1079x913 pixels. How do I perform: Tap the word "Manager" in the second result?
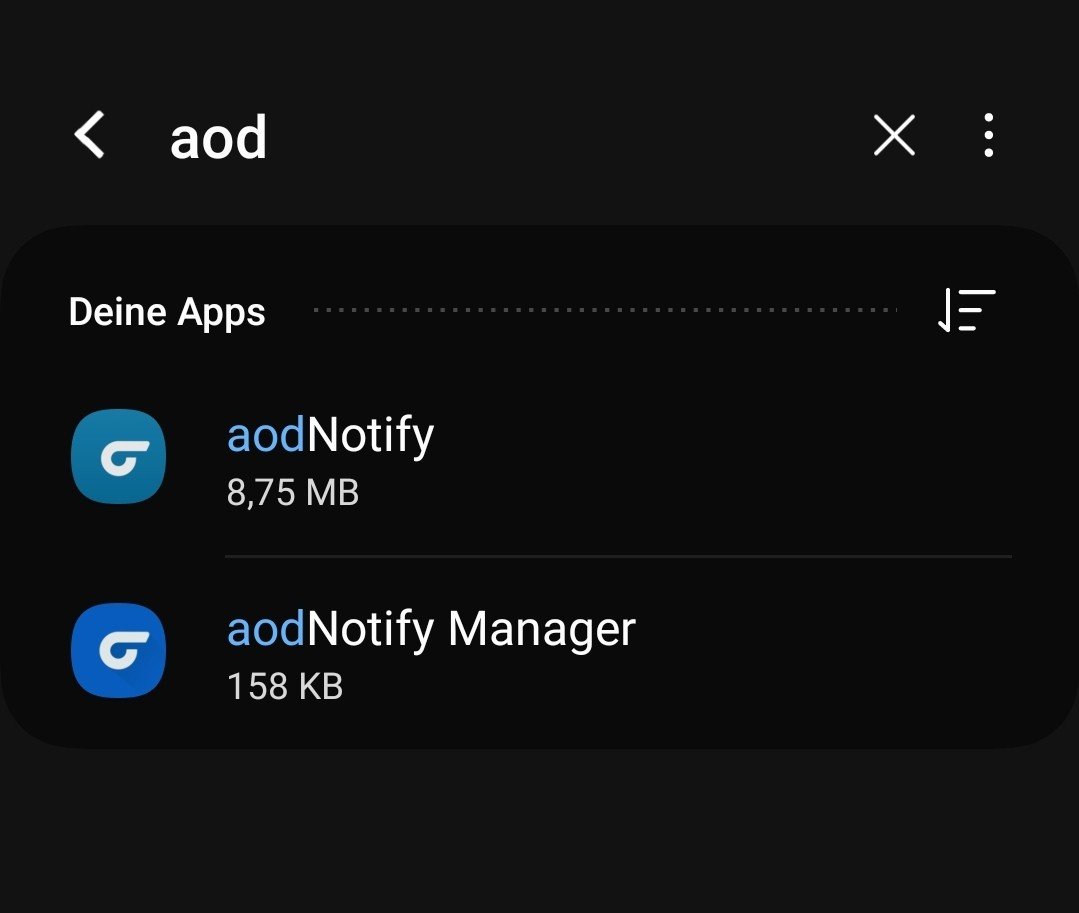541,629
